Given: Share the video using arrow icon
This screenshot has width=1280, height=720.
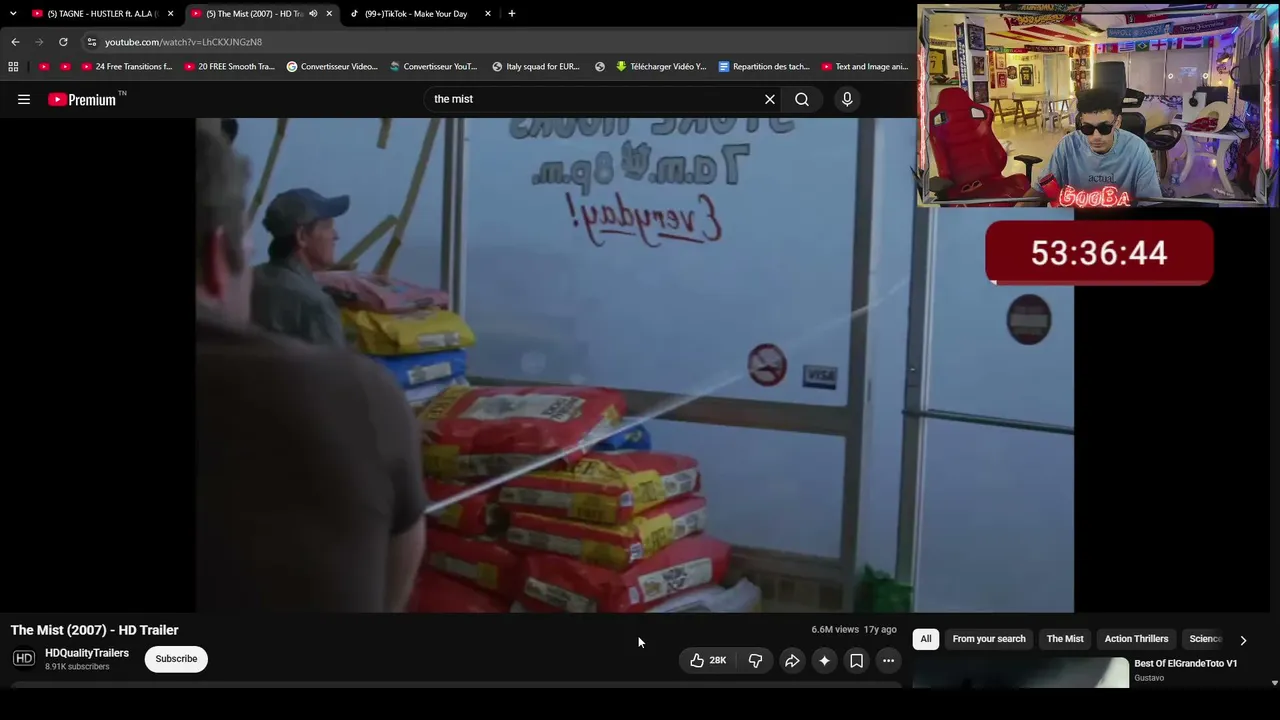Looking at the screenshot, I should [x=792, y=660].
